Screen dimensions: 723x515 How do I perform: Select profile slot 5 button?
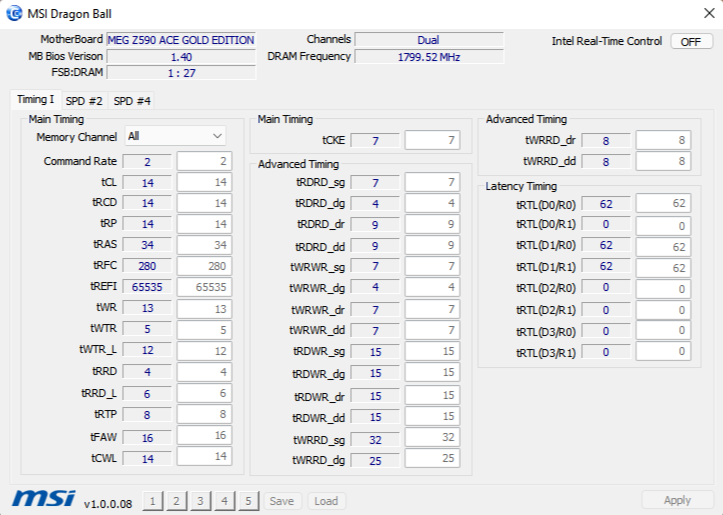[x=249, y=501]
